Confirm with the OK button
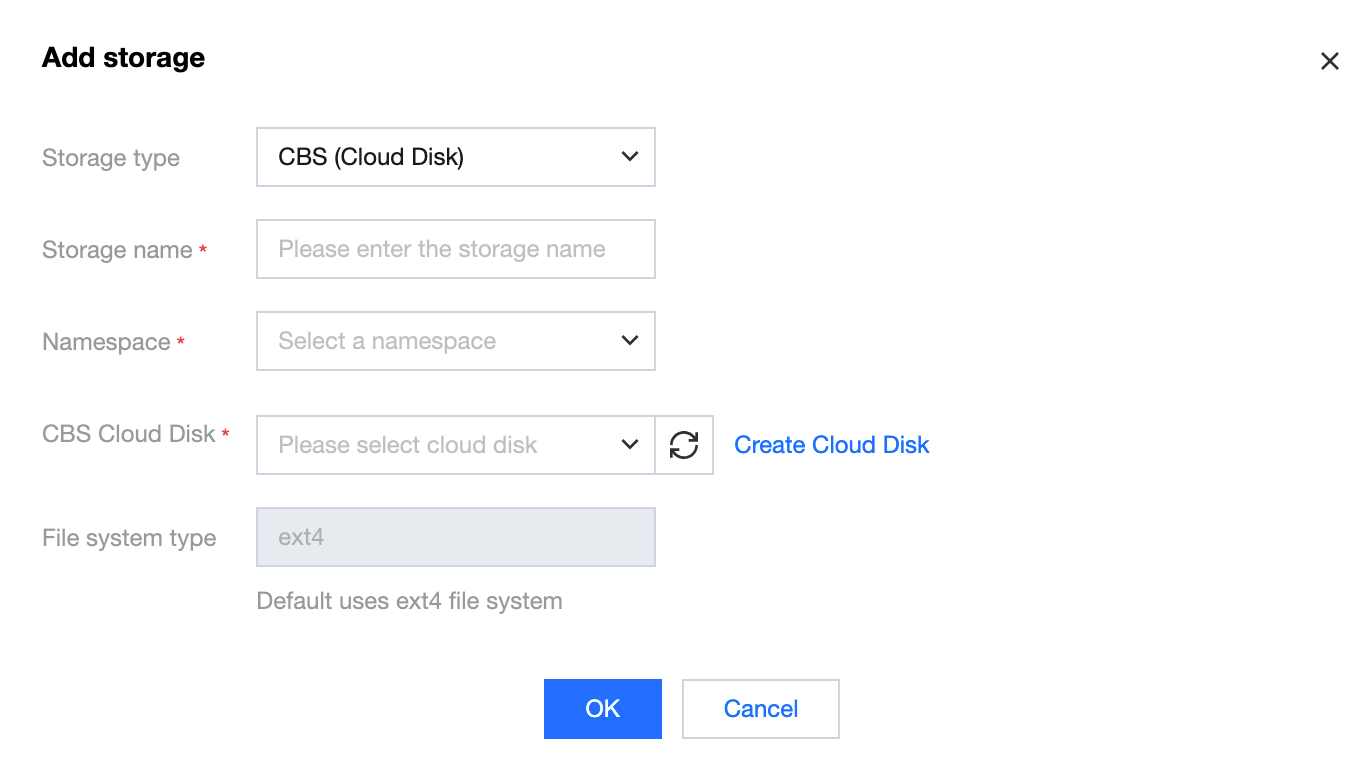 (602, 709)
